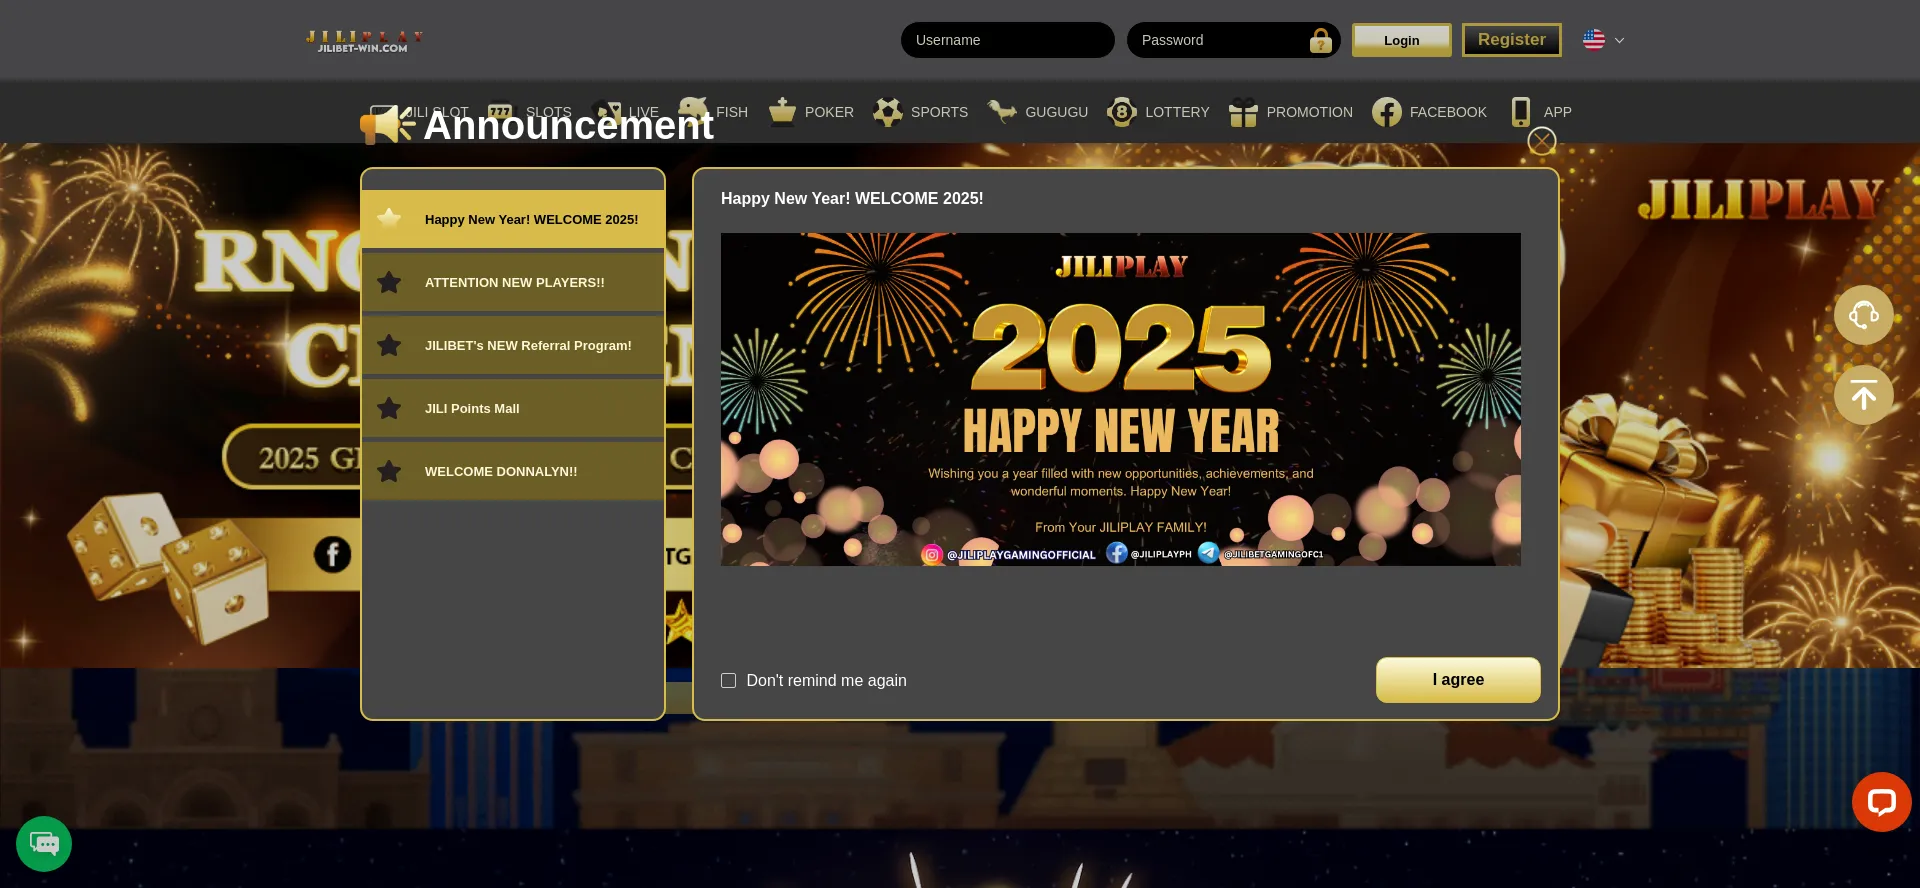Click the Facebook icon in navigation
Image resolution: width=1920 pixels, height=888 pixels.
click(x=1387, y=112)
